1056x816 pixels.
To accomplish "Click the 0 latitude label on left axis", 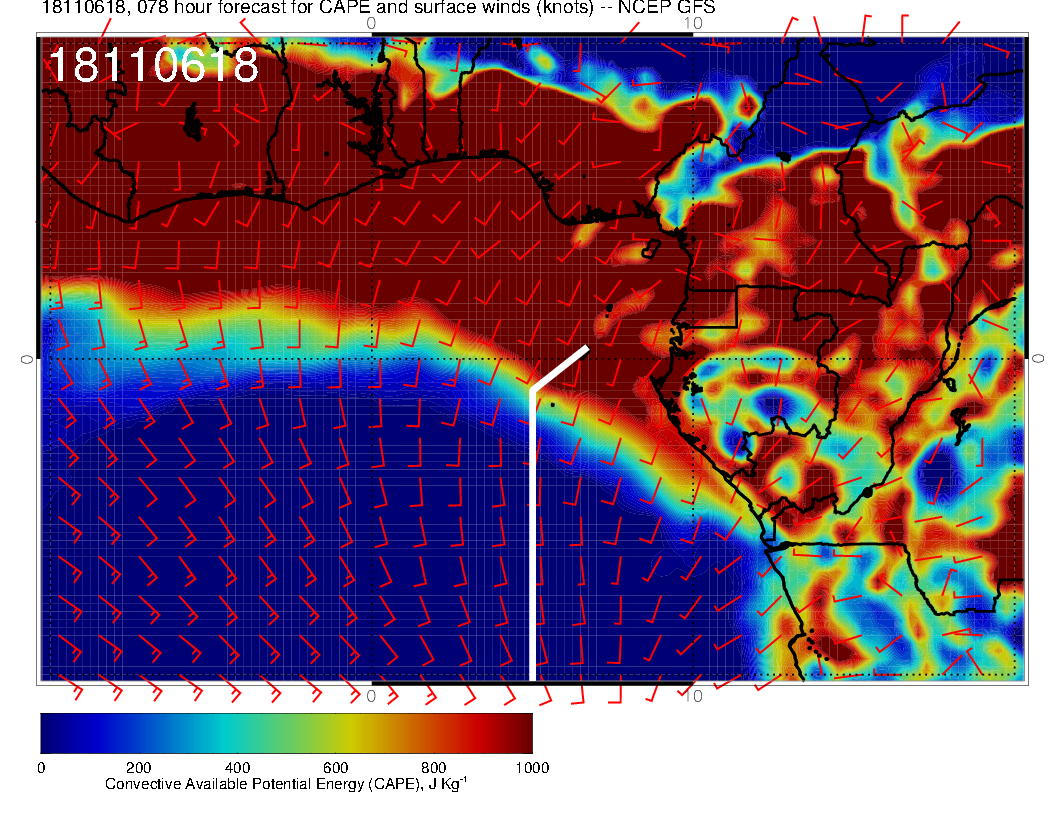I will pos(26,360).
